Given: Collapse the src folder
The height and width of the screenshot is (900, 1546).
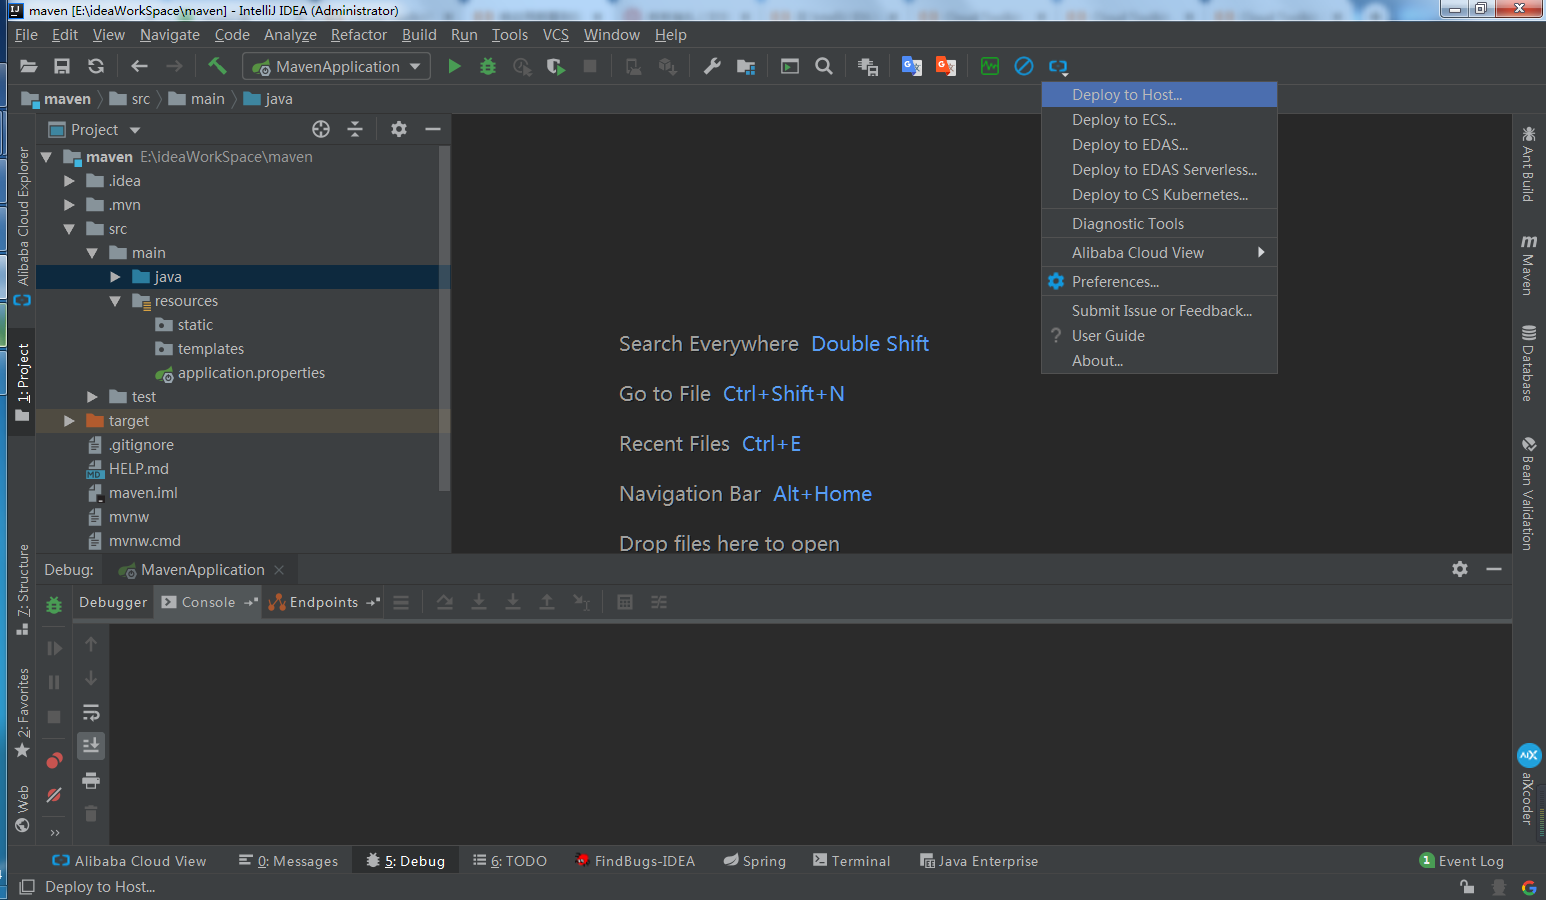Looking at the screenshot, I should tap(69, 229).
